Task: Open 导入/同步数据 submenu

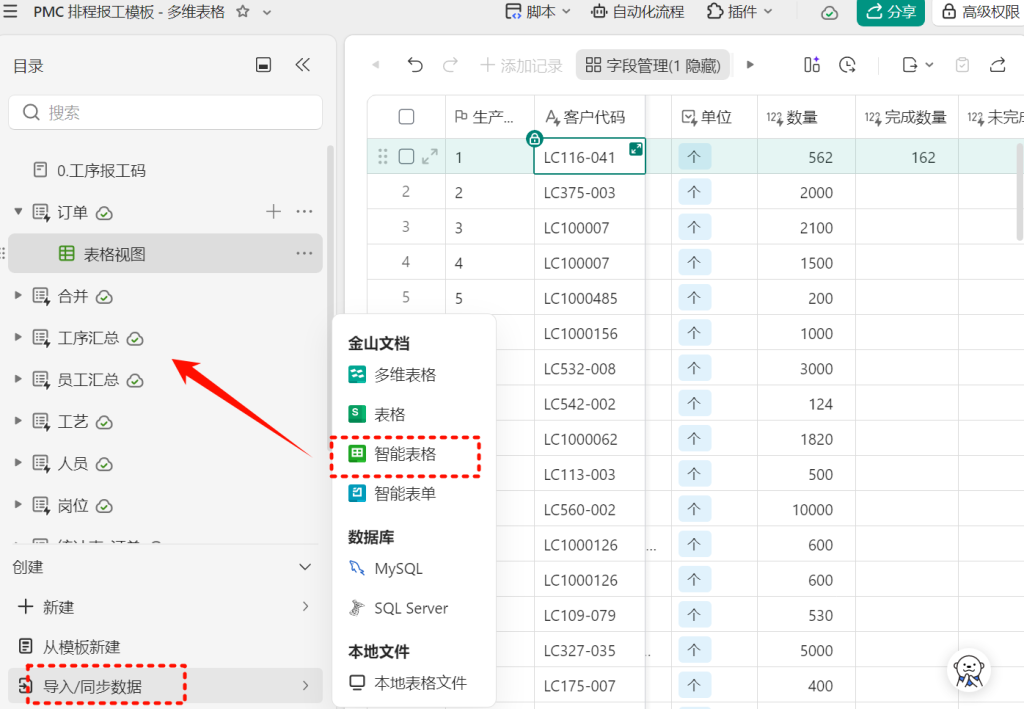Action: [x=165, y=685]
